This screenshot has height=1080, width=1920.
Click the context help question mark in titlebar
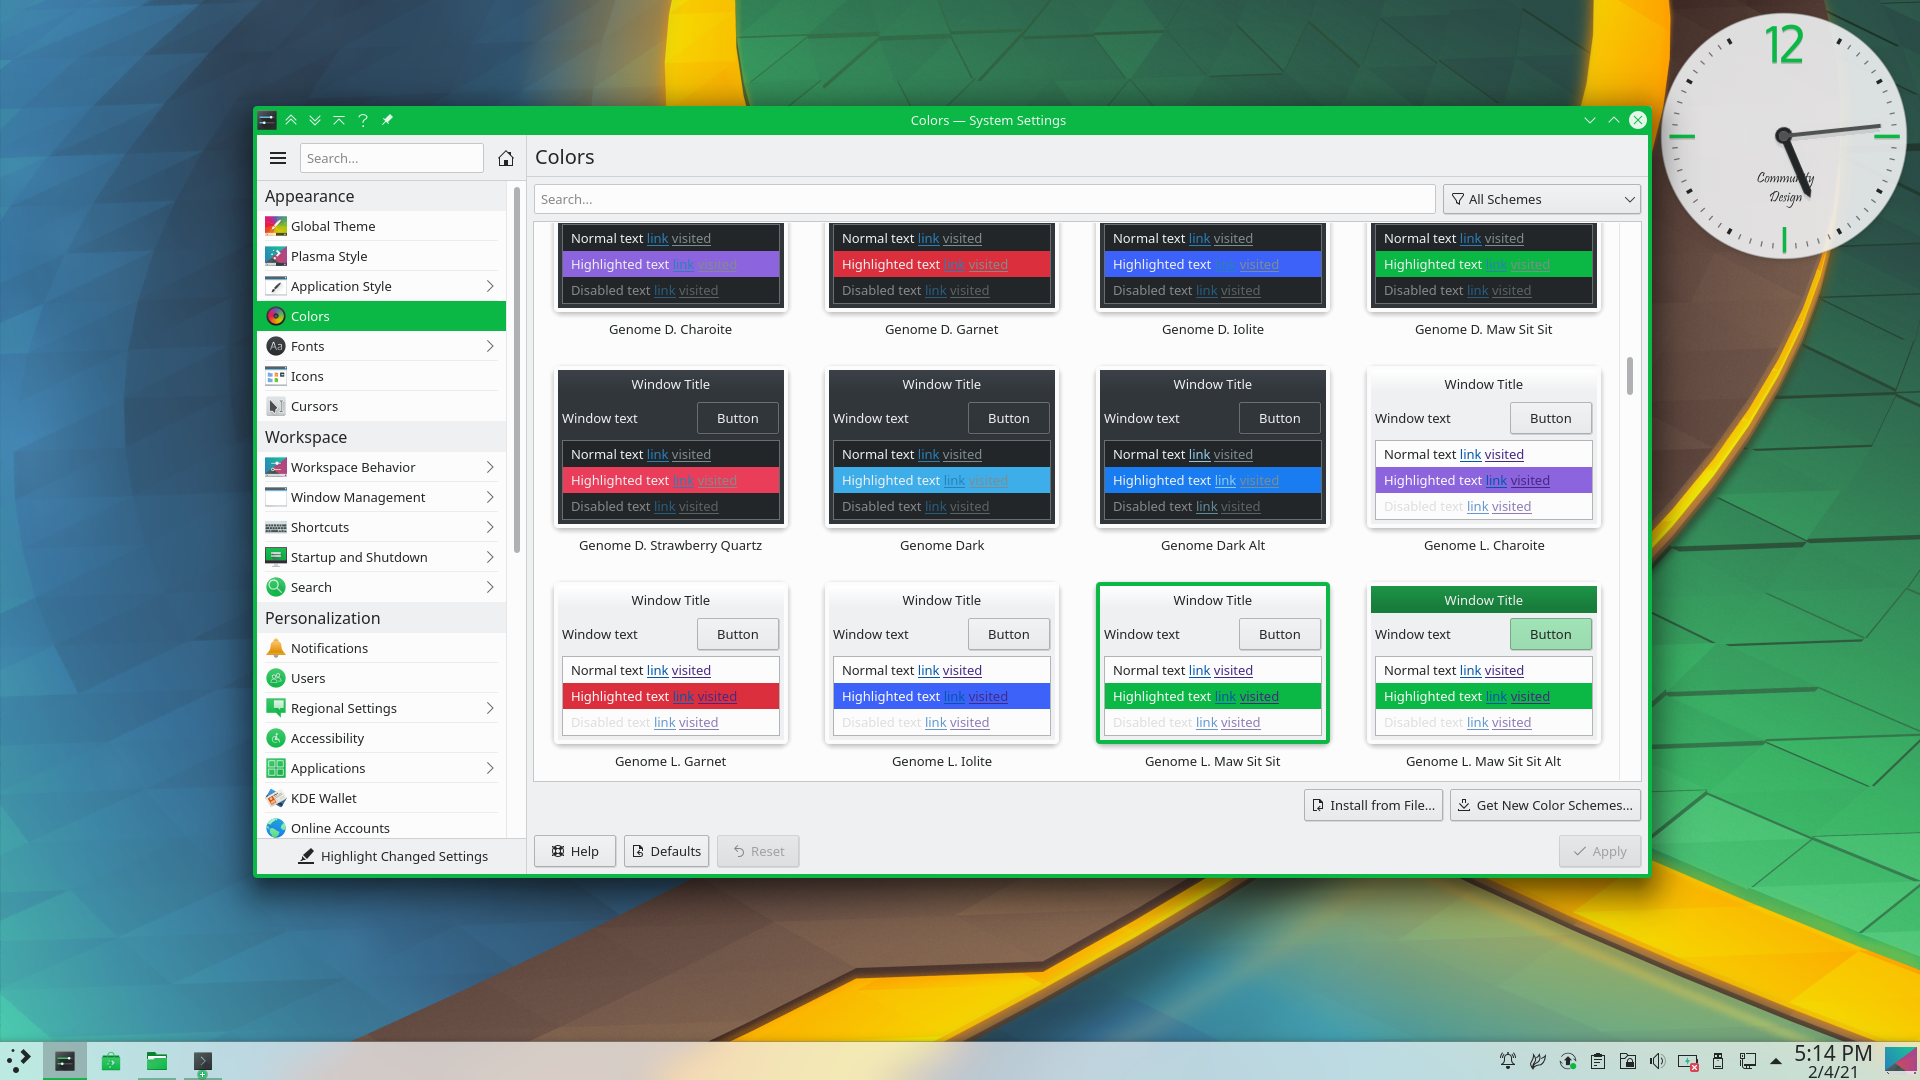(363, 120)
